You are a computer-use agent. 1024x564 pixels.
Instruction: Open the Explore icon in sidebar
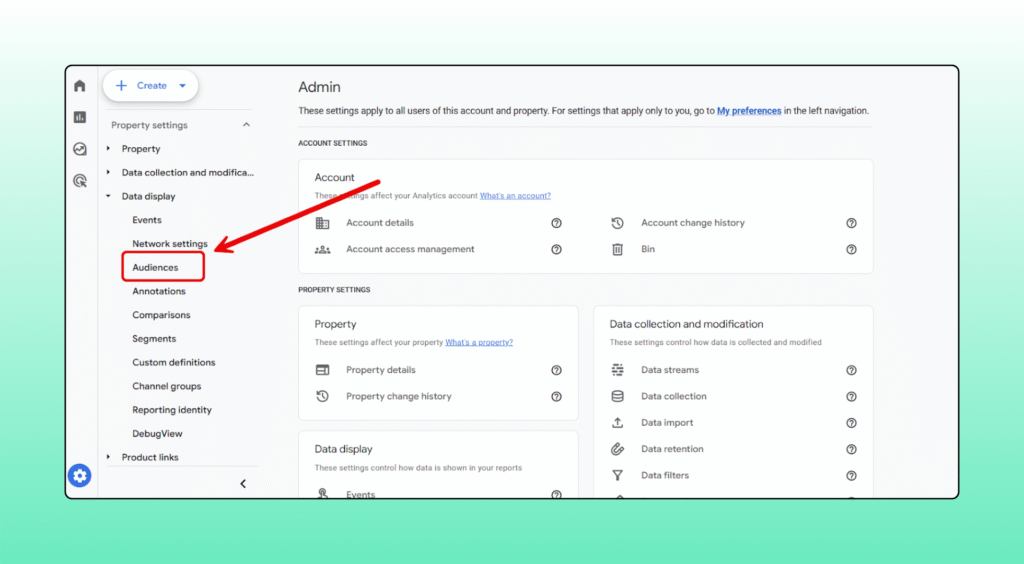point(80,149)
